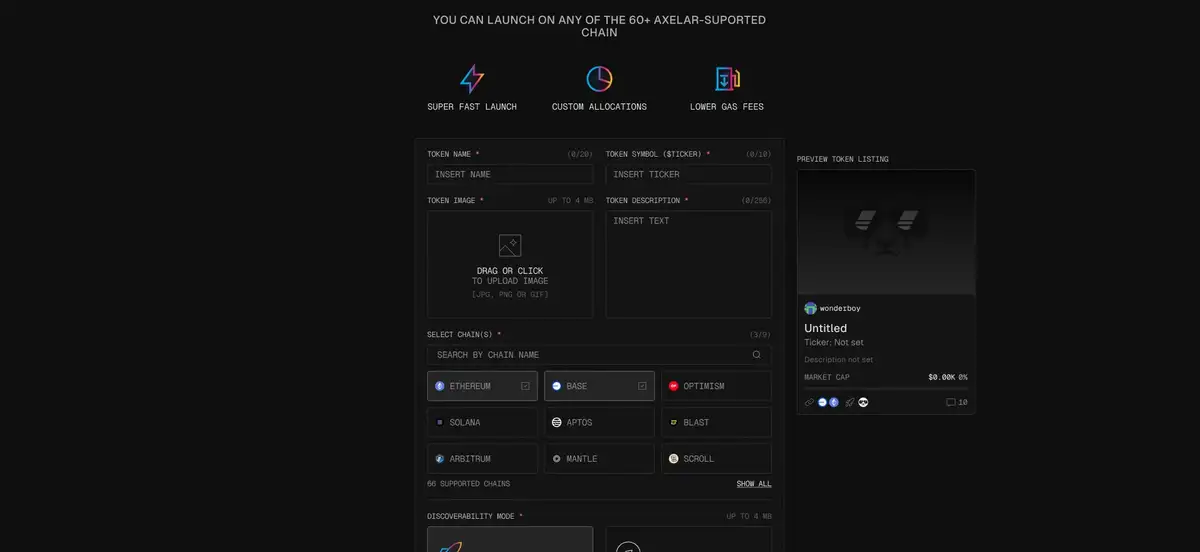Click the Lower Gas Fees icon

click(x=727, y=79)
